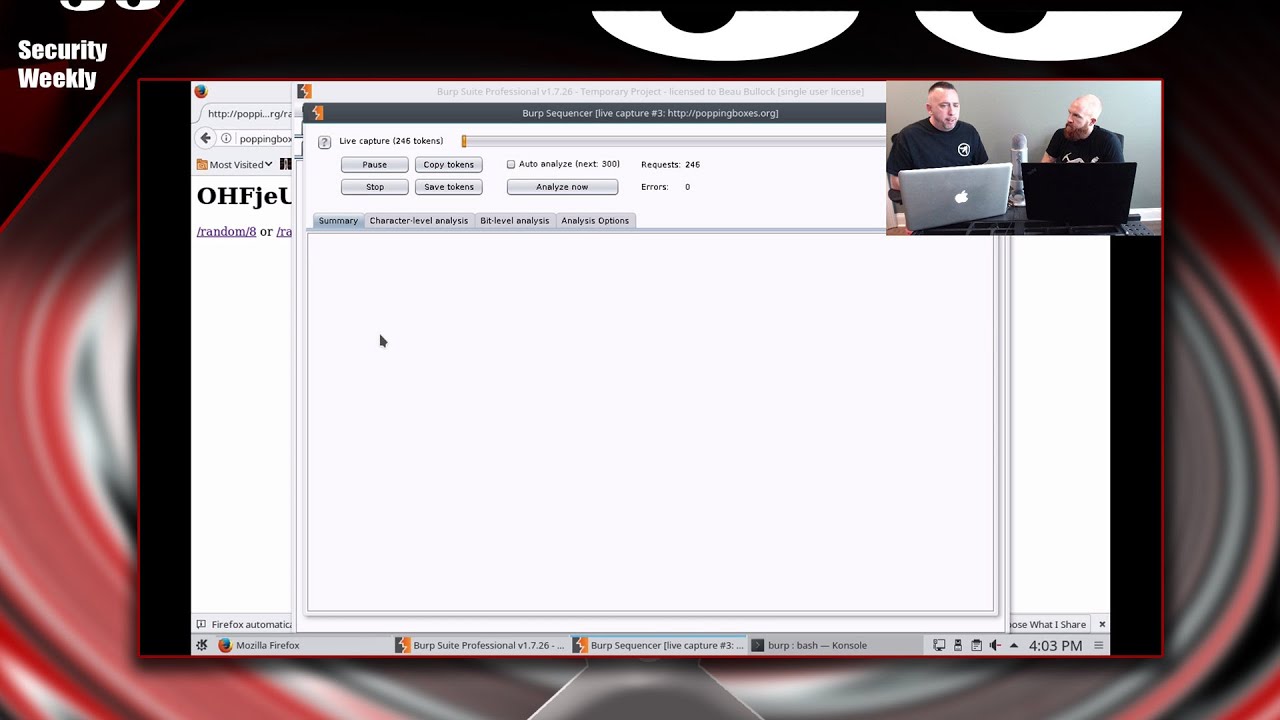This screenshot has width=1280, height=720.
Task: Expand hidden system tray icons arrow
Action: [1014, 645]
